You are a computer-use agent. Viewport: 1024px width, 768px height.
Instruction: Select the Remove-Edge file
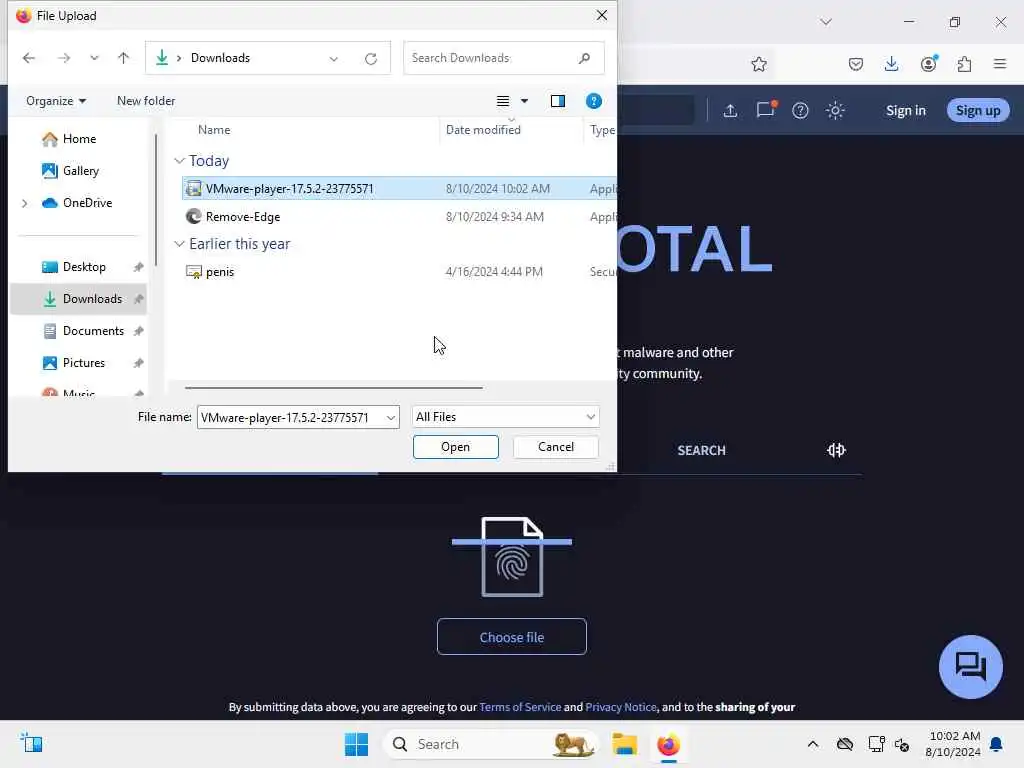coord(242,217)
